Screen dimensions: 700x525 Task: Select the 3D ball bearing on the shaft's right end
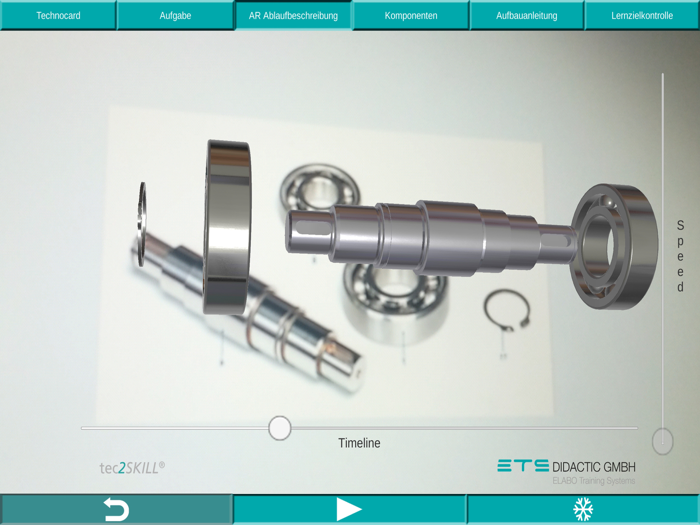615,246
